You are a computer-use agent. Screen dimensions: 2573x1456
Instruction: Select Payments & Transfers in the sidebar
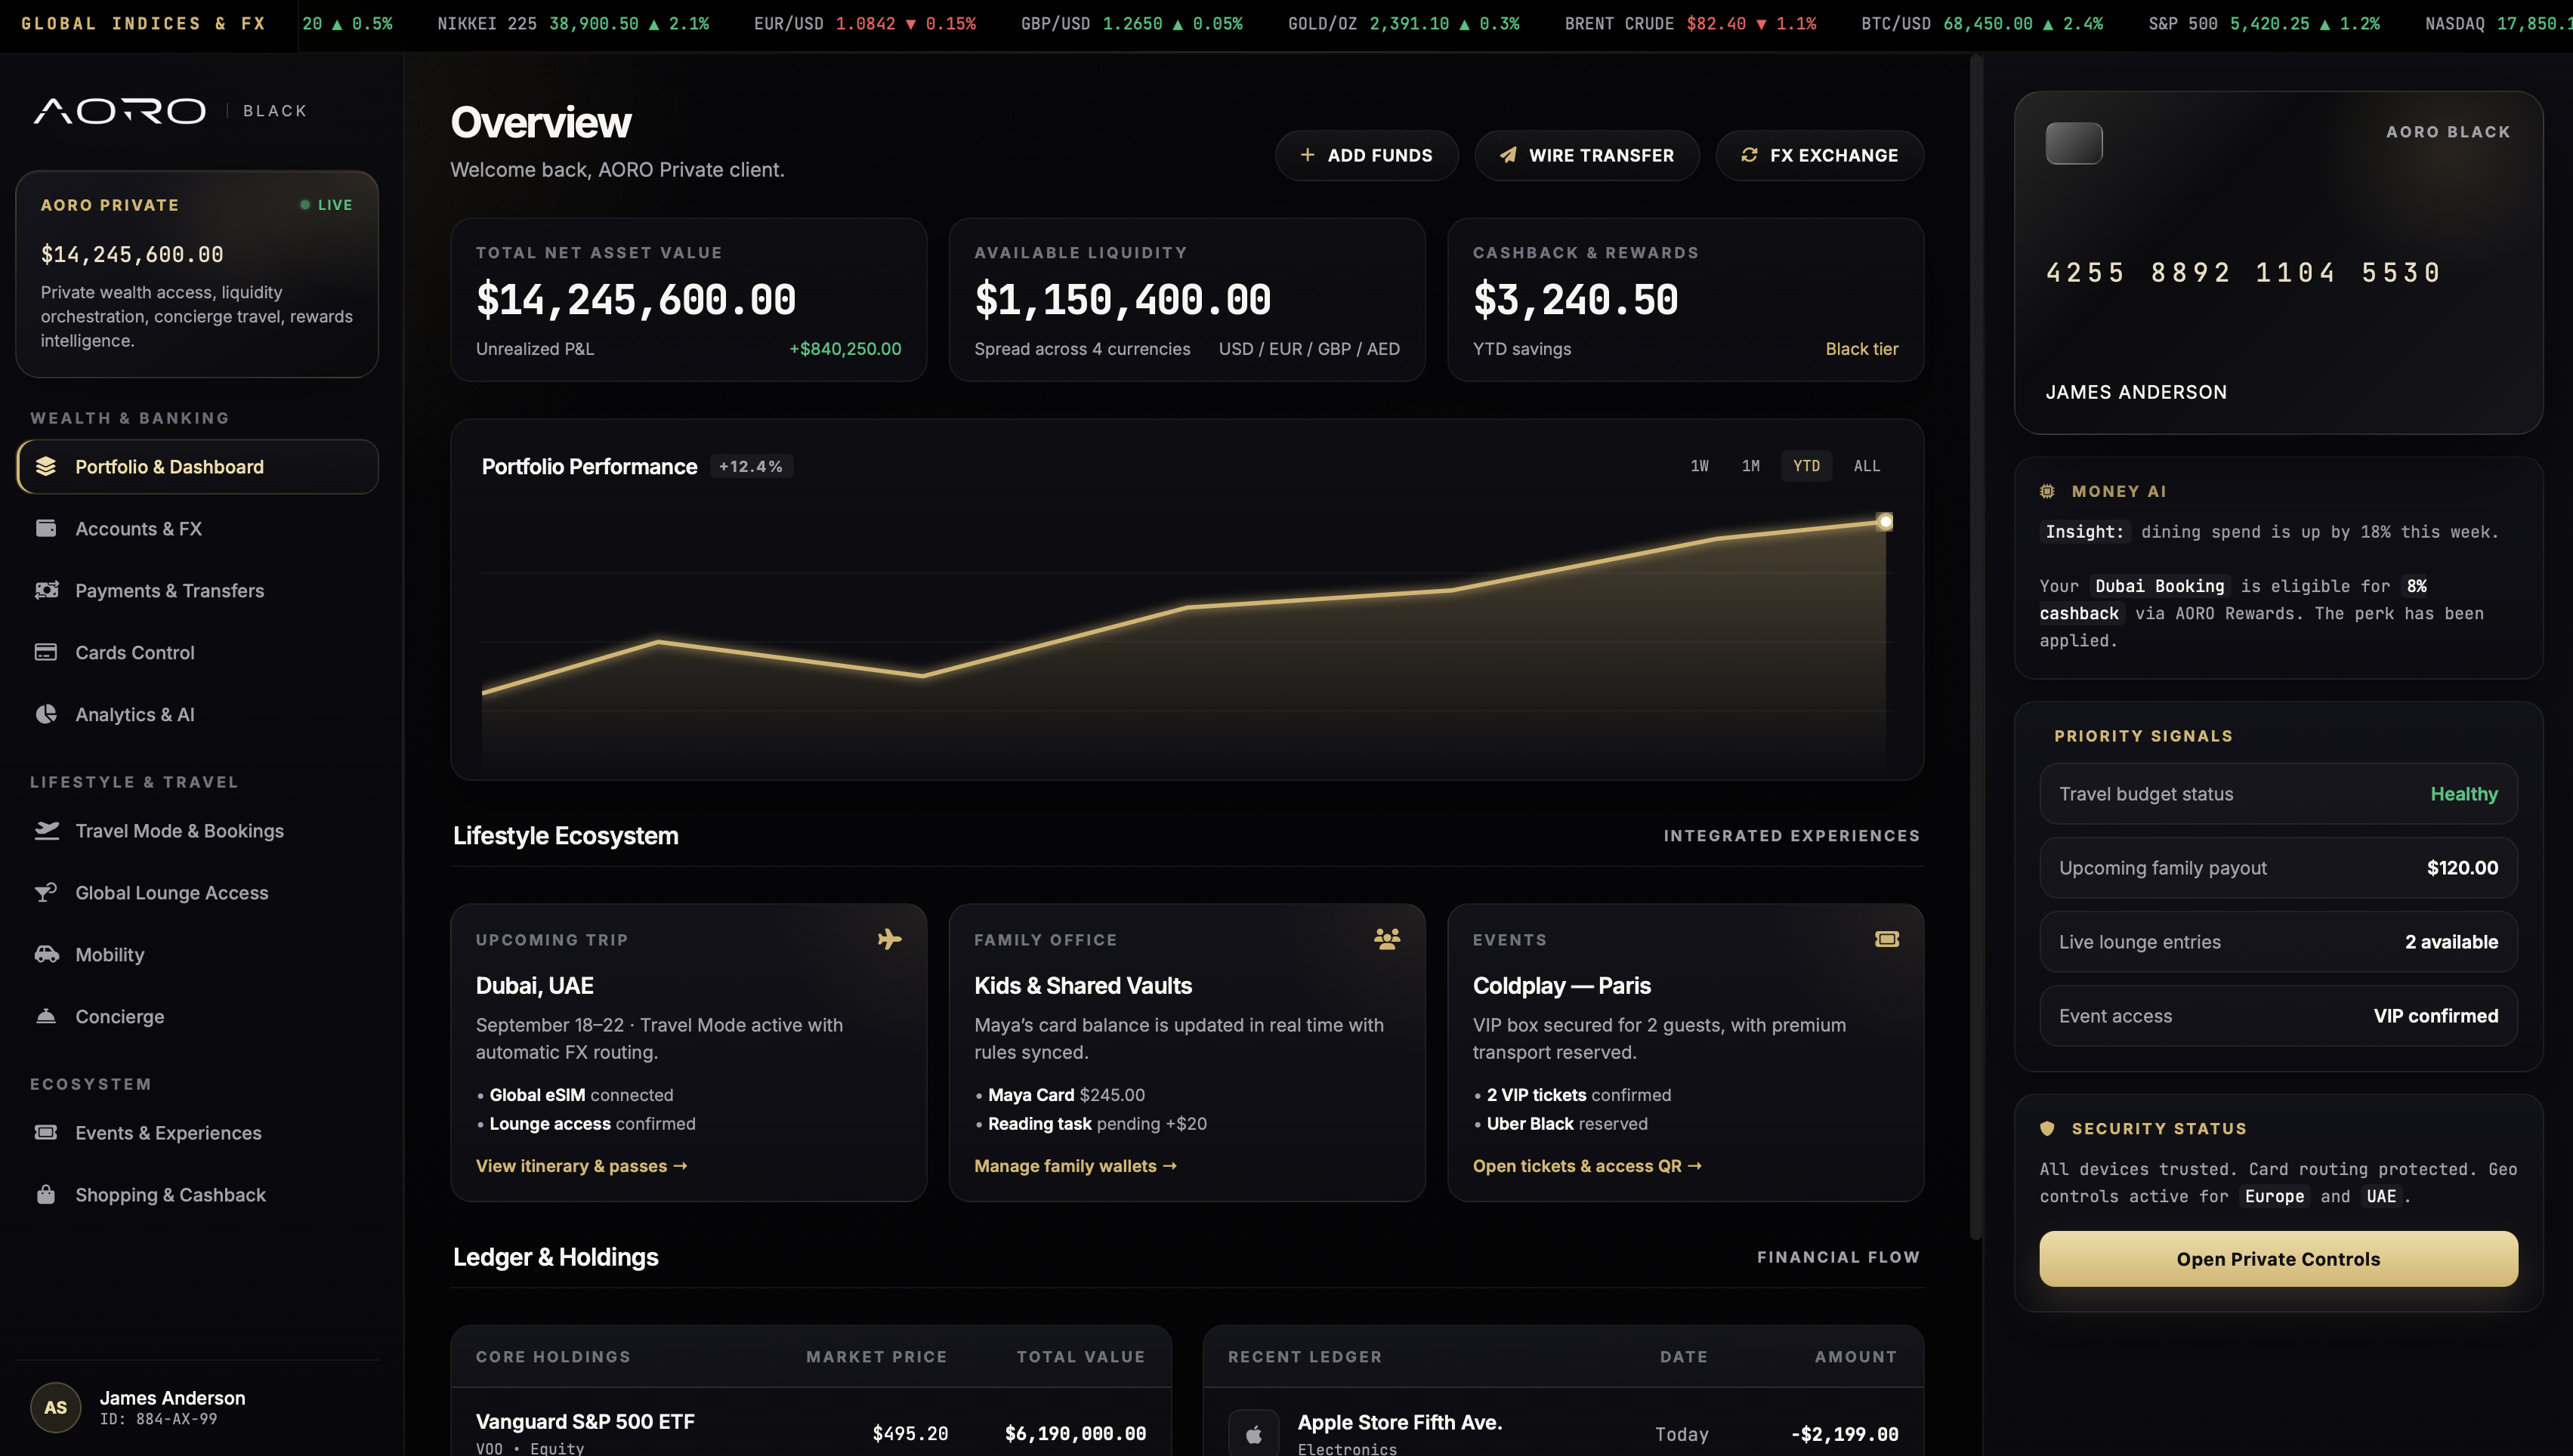click(x=171, y=590)
